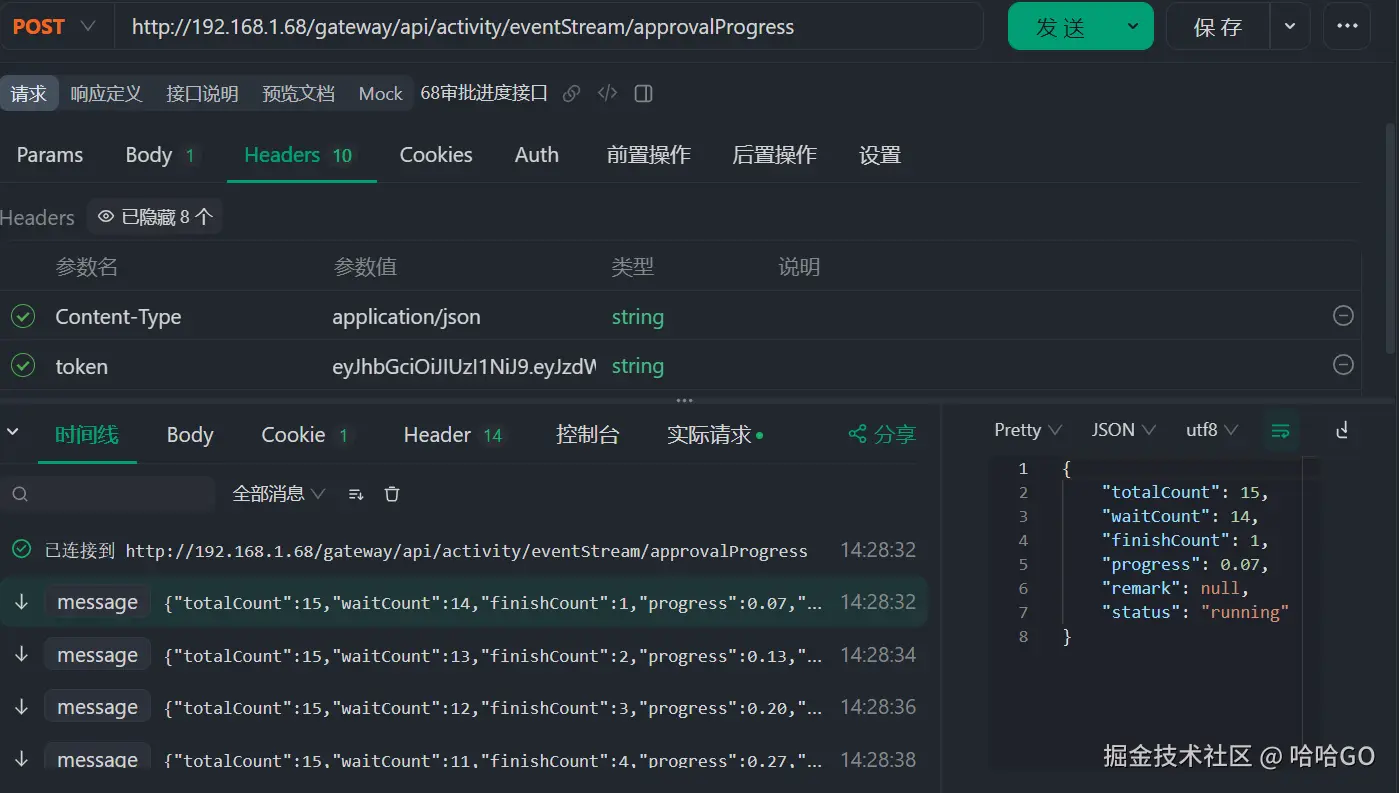Click the "status": "running" JSON line
Viewport: 1399px width, 793px height.
(1195, 612)
